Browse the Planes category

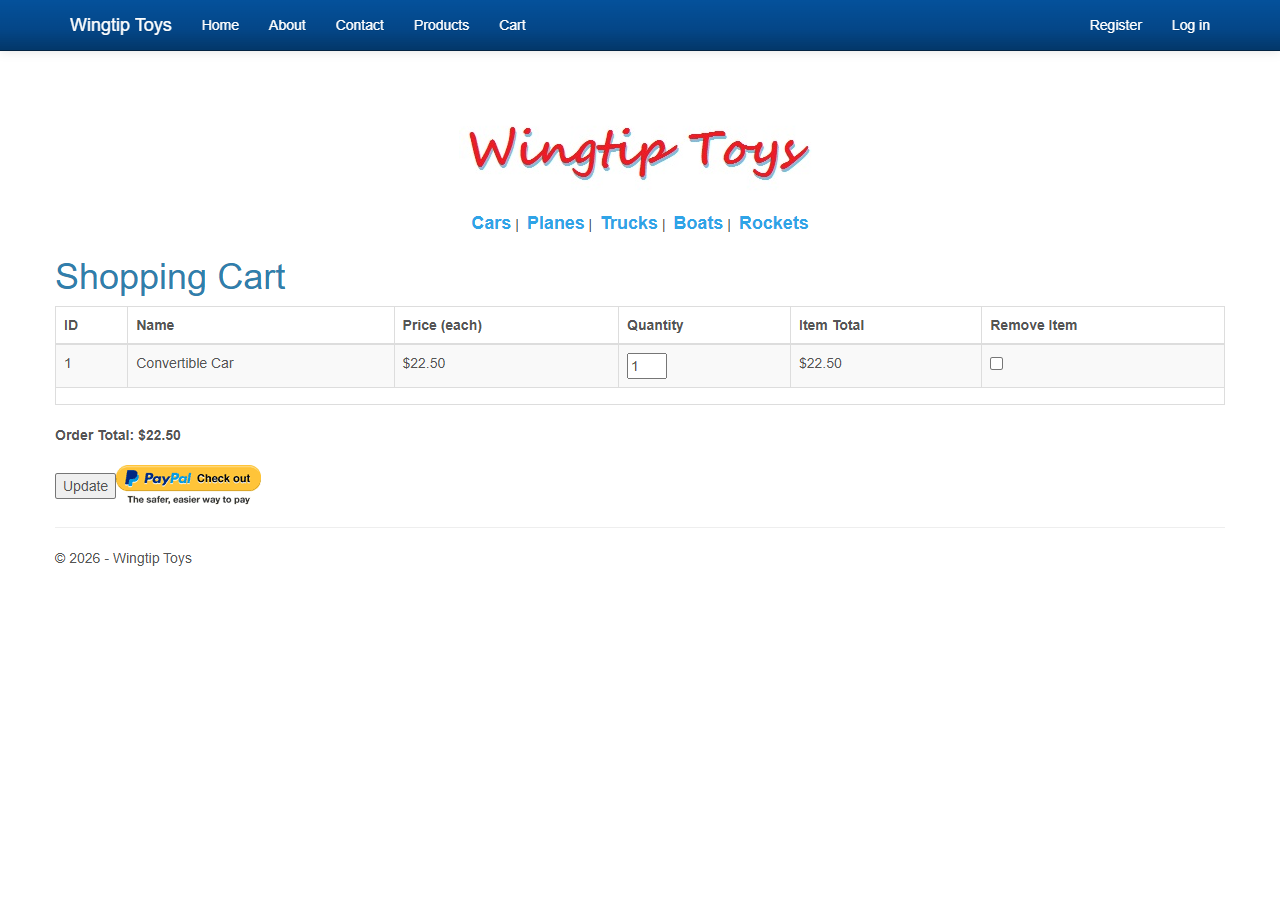556,223
